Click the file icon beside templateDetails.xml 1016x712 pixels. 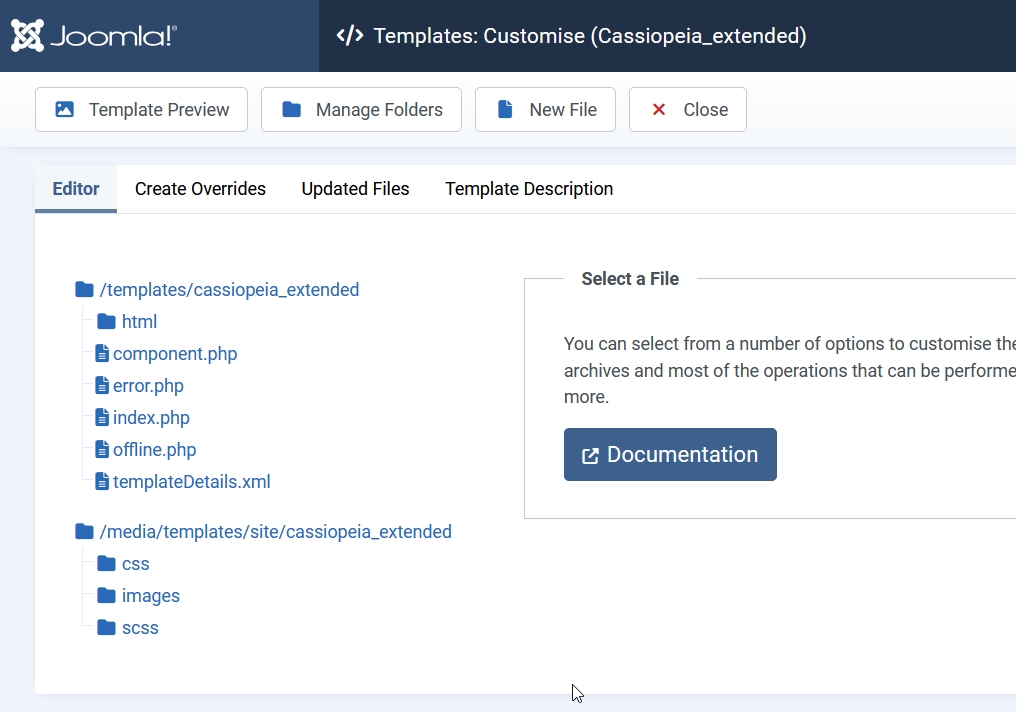point(102,482)
